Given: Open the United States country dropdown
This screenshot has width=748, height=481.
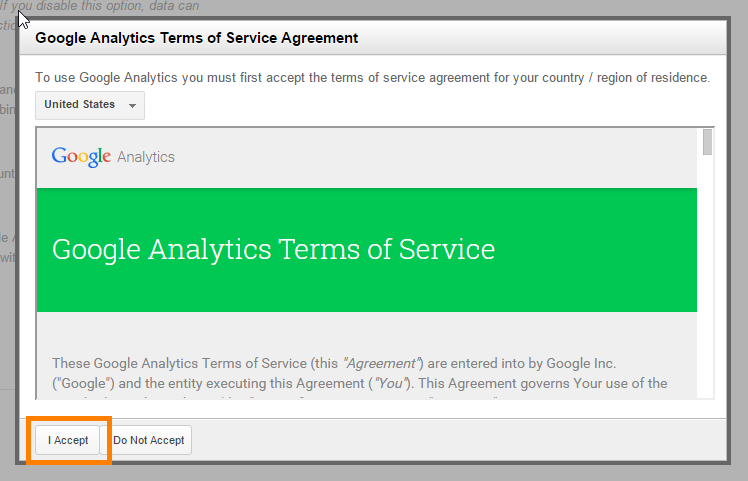Looking at the screenshot, I should coord(90,105).
